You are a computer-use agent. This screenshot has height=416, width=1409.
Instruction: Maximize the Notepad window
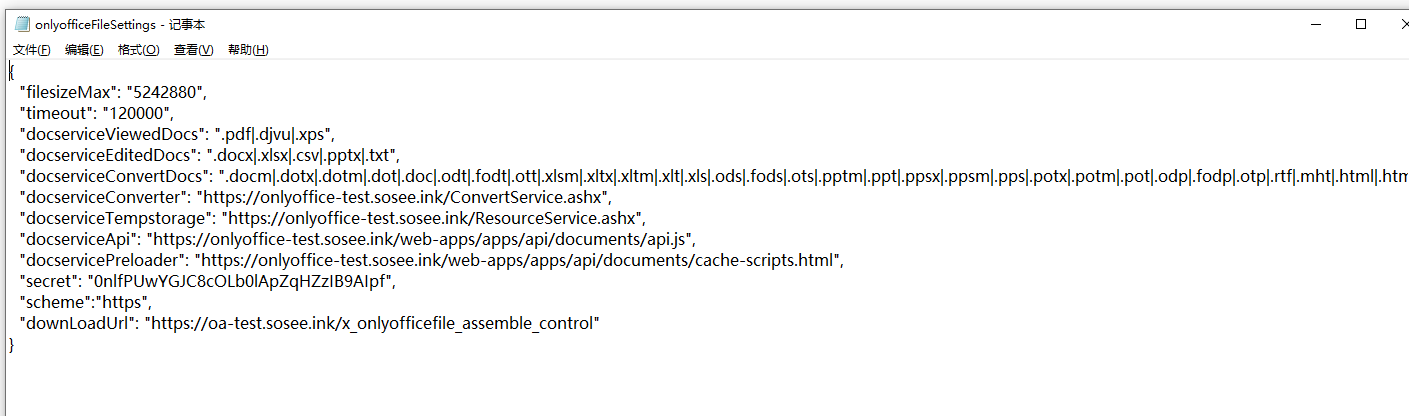[x=1361, y=24]
